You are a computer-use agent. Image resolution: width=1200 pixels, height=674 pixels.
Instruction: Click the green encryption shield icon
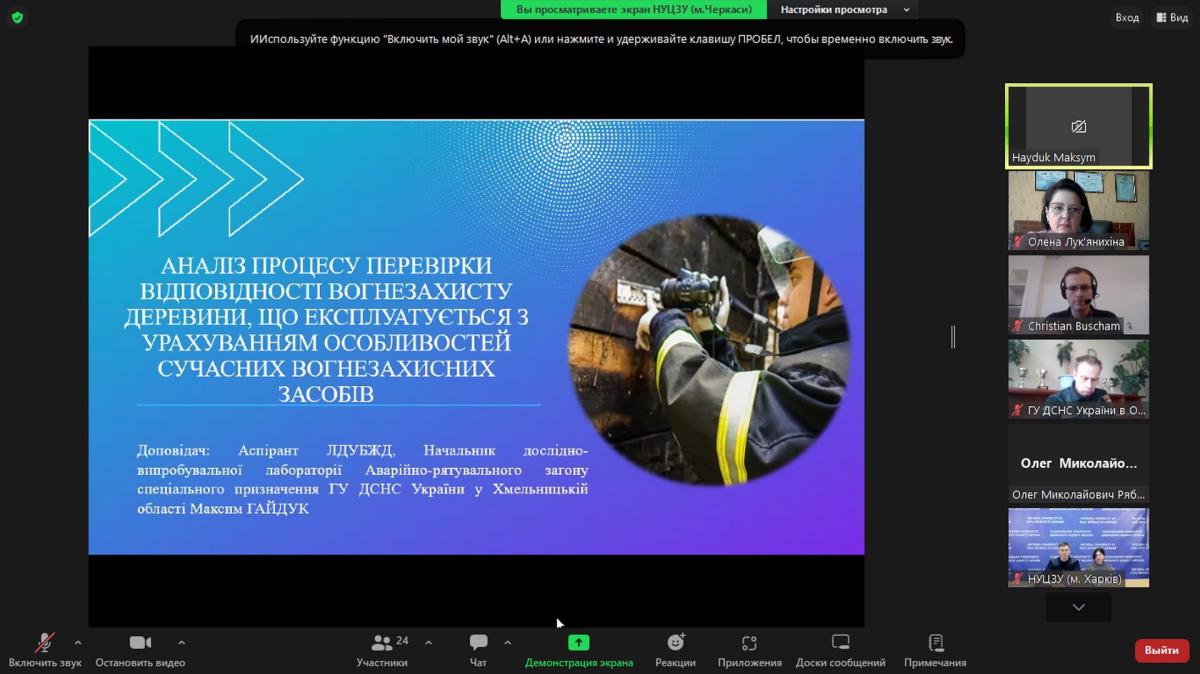pyautogui.click(x=17, y=17)
